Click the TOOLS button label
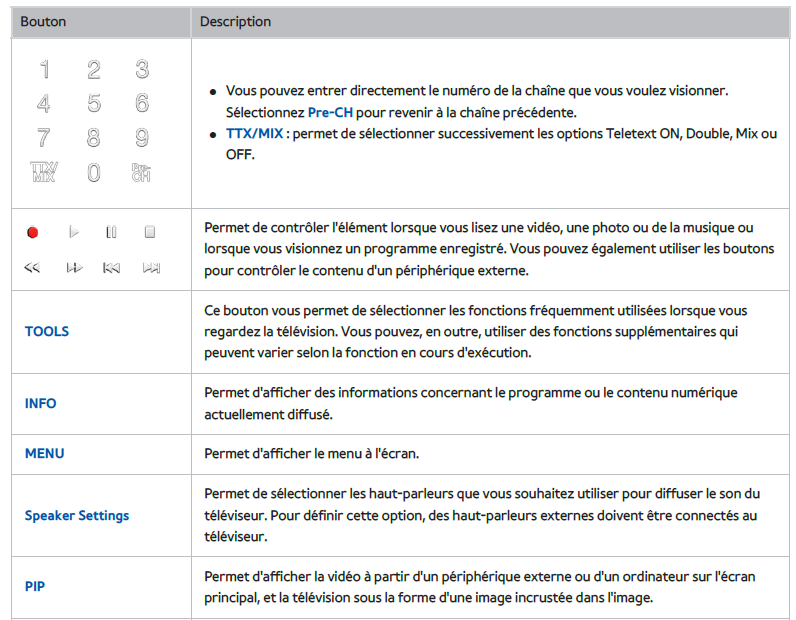 click(47, 332)
